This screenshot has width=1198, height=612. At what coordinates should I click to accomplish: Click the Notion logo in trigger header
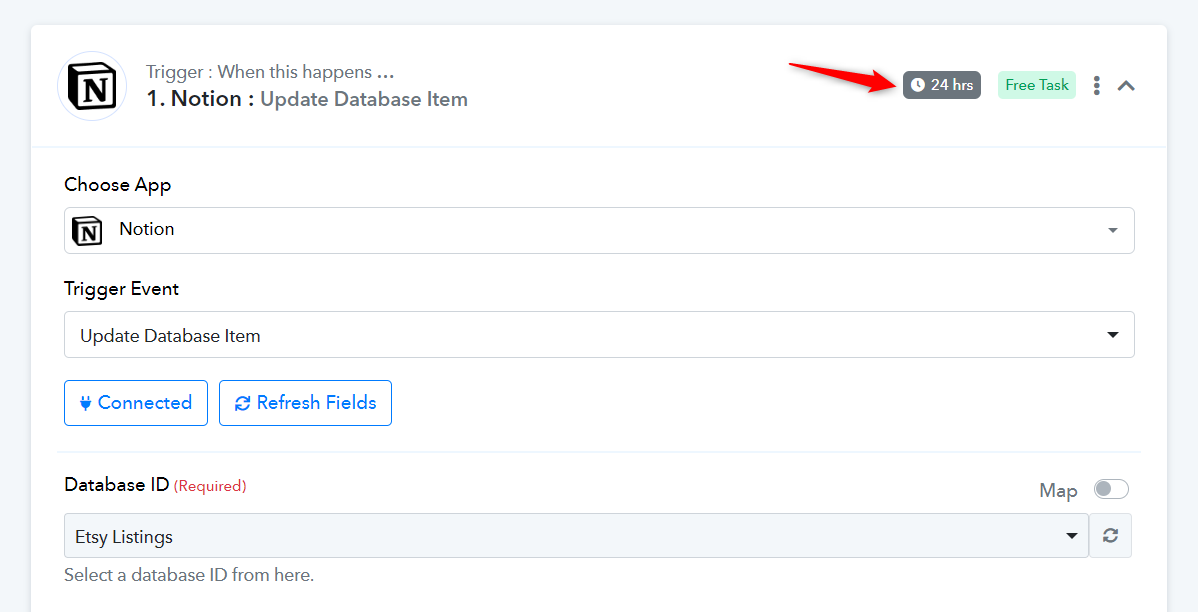(x=92, y=86)
